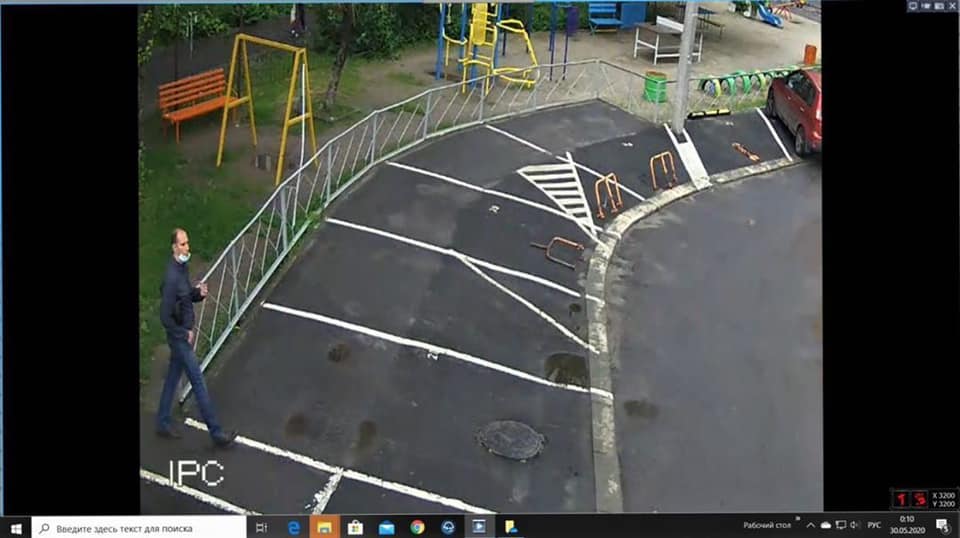Viewport: 960px width, 538px height.
Task: Open Microsoft Store from the taskbar
Action: 355,527
